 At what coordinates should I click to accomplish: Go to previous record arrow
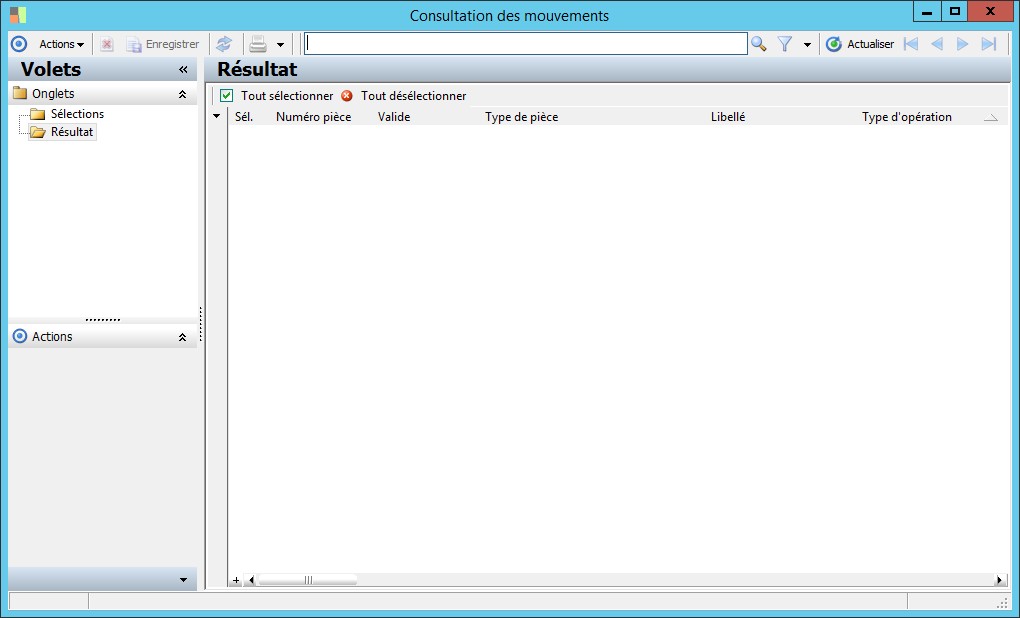[937, 44]
